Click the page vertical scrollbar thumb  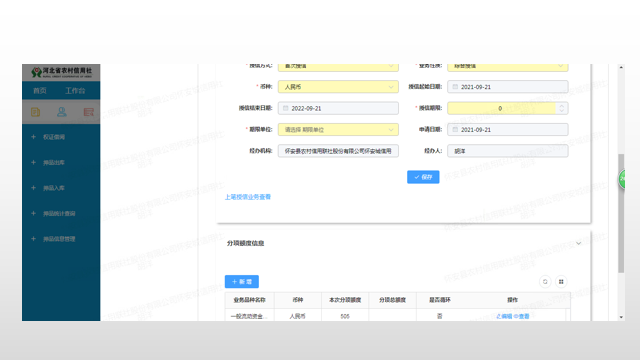point(621,213)
